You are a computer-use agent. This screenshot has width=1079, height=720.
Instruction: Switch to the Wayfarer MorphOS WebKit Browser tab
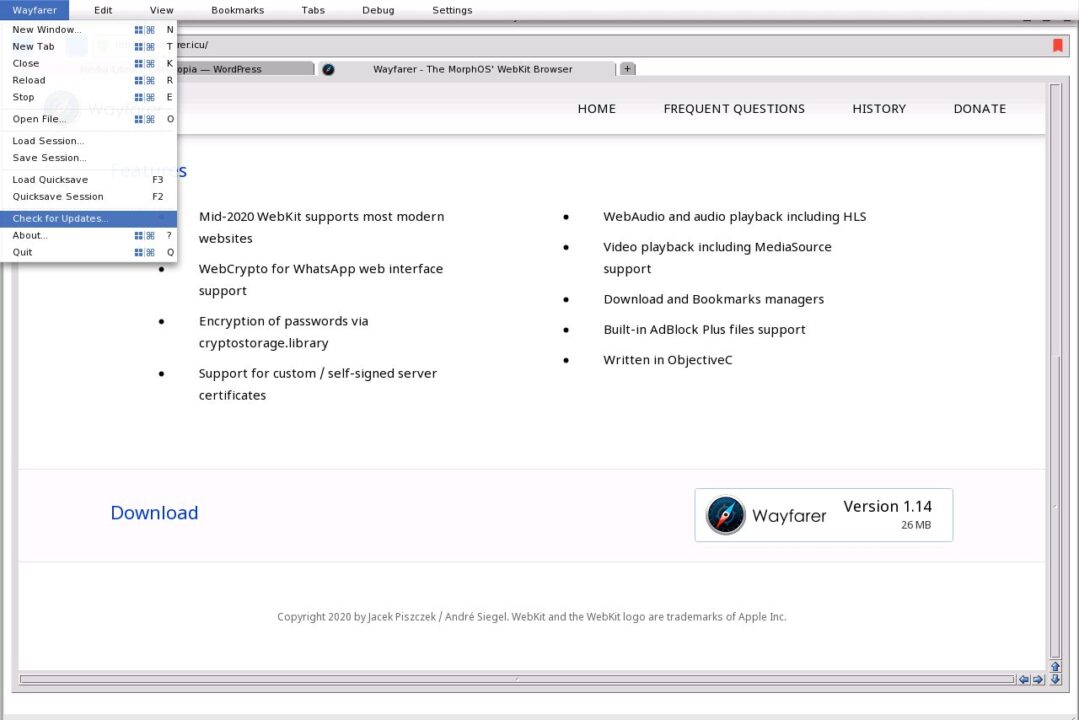click(468, 69)
